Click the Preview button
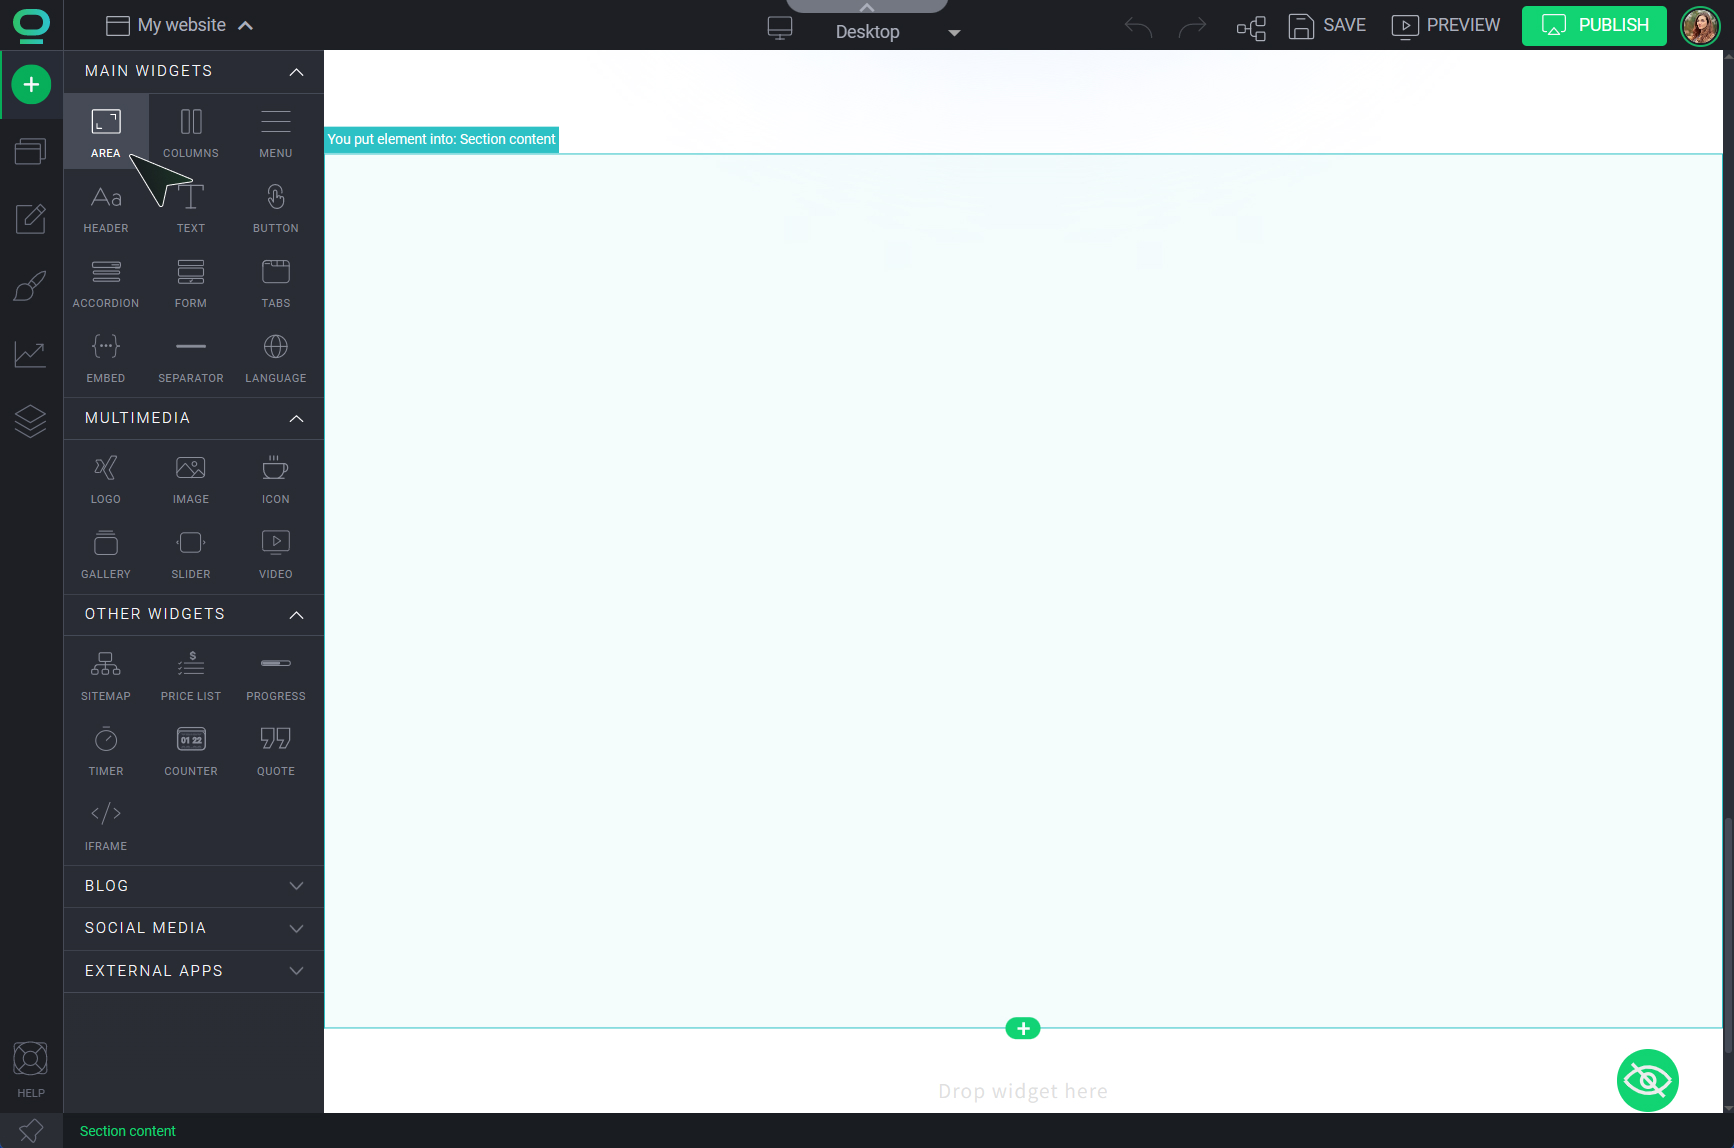1734x1148 pixels. pyautogui.click(x=1446, y=25)
